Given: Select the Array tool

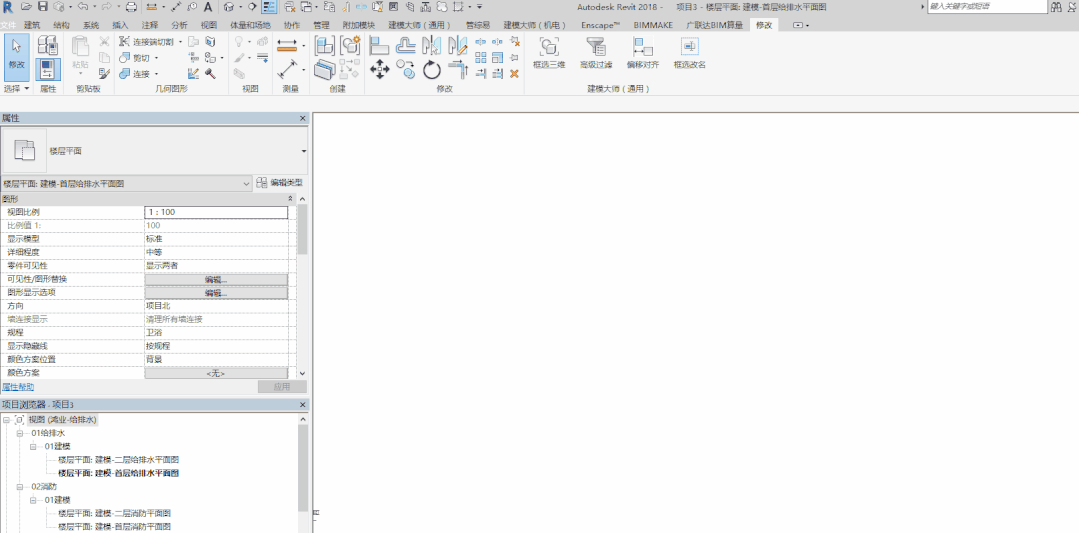Looking at the screenshot, I should [481, 57].
